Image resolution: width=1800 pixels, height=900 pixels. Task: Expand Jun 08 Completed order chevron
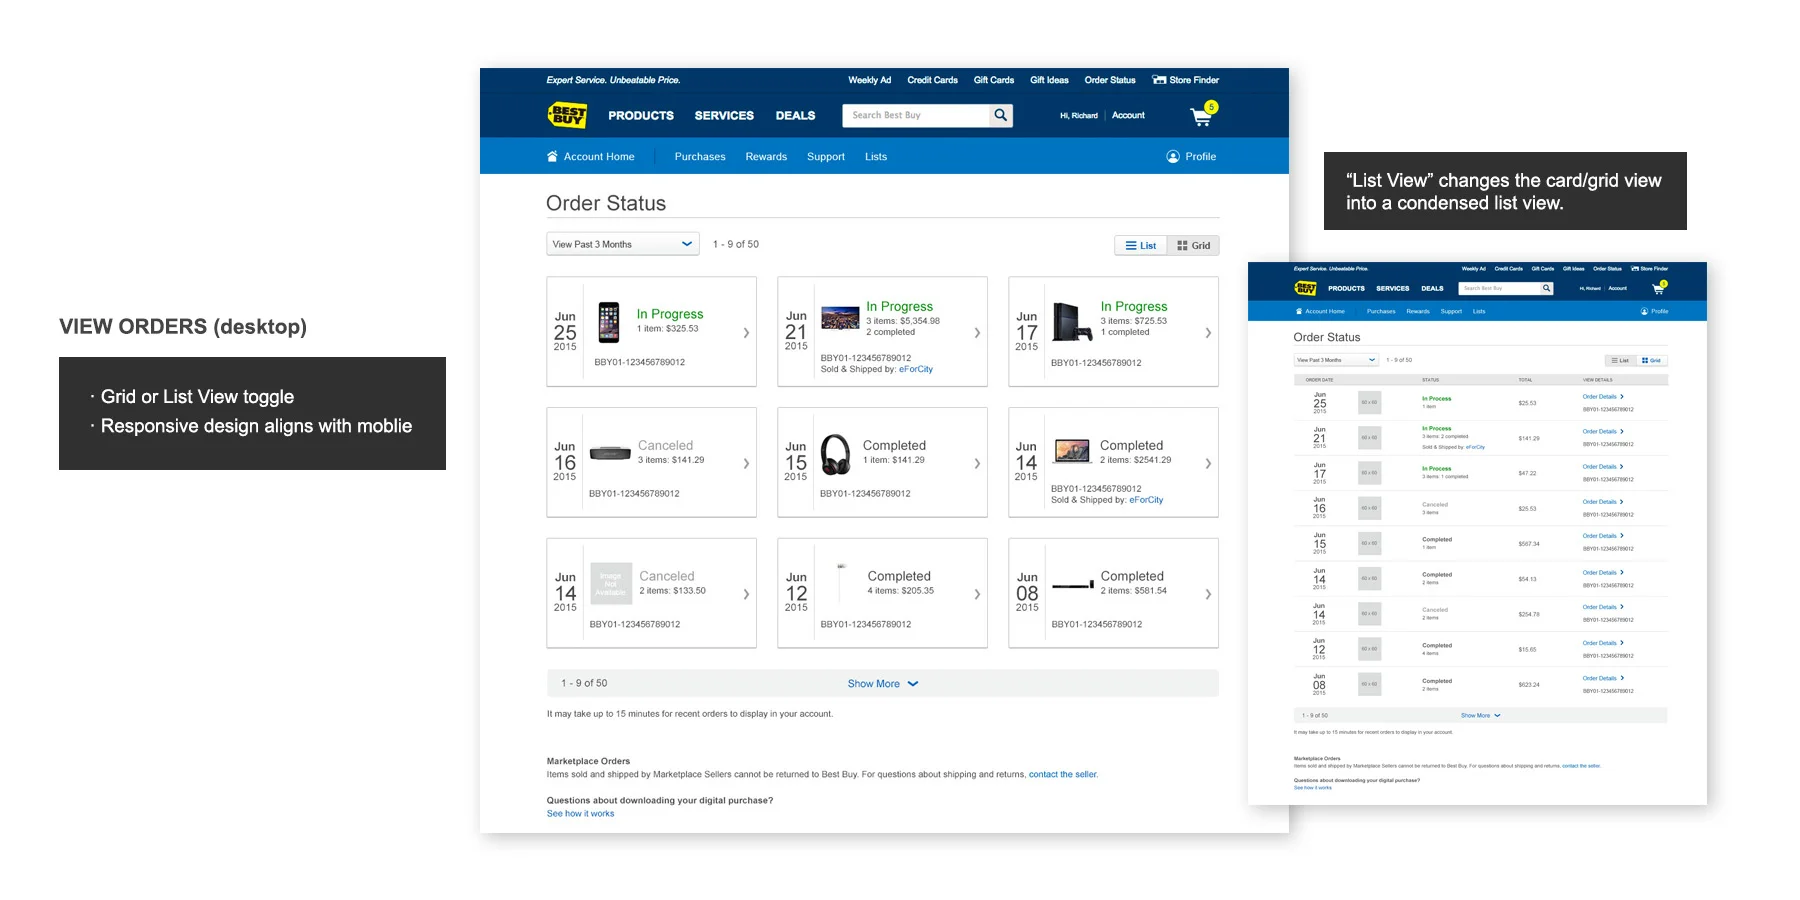(1208, 594)
